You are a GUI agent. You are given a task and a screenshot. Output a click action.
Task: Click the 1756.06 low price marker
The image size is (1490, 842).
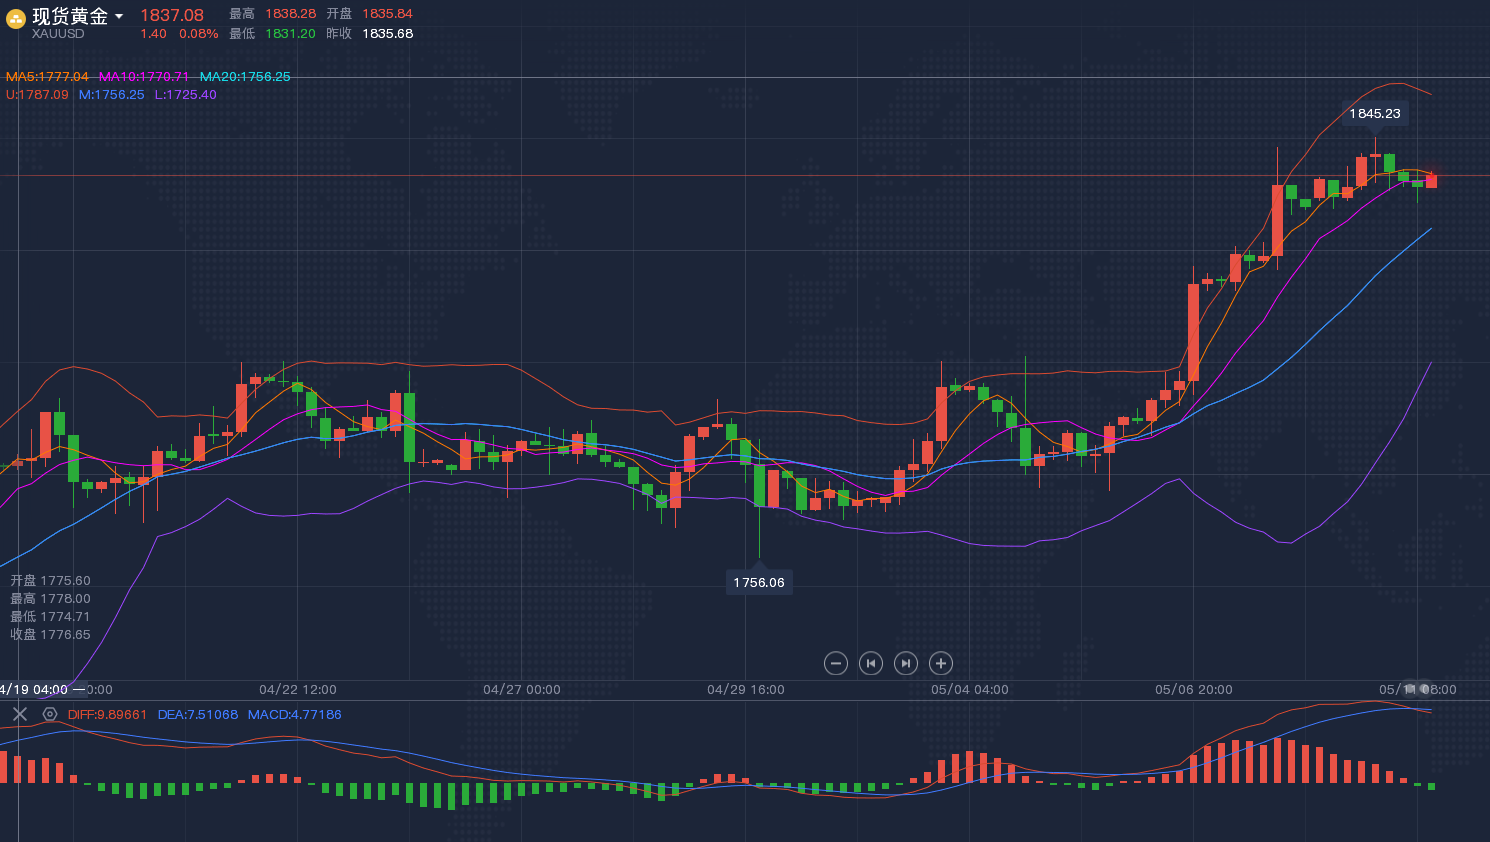coord(759,582)
